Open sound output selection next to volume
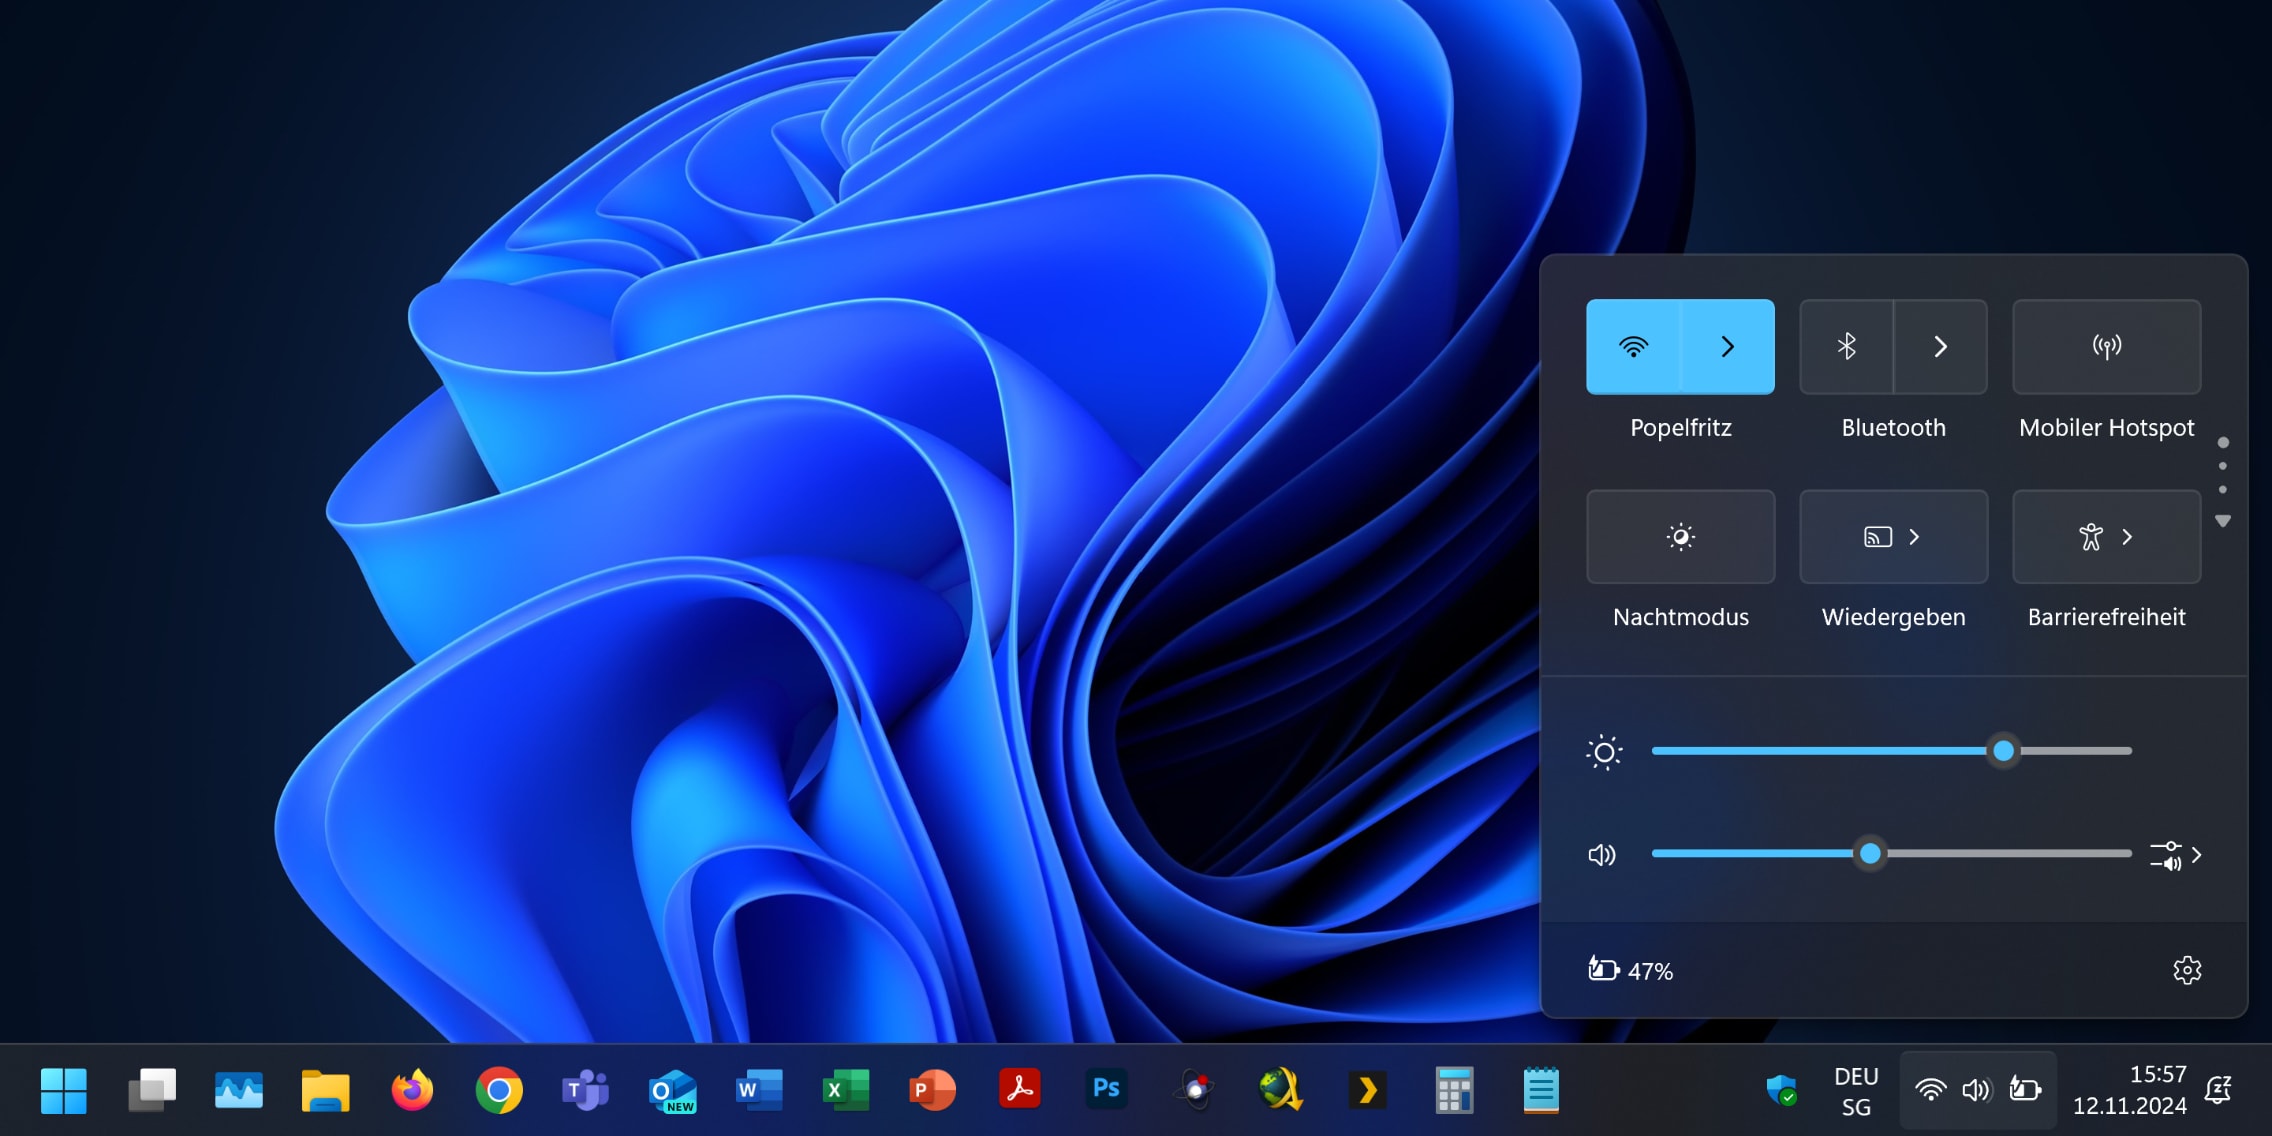2272x1136 pixels. coord(2176,855)
